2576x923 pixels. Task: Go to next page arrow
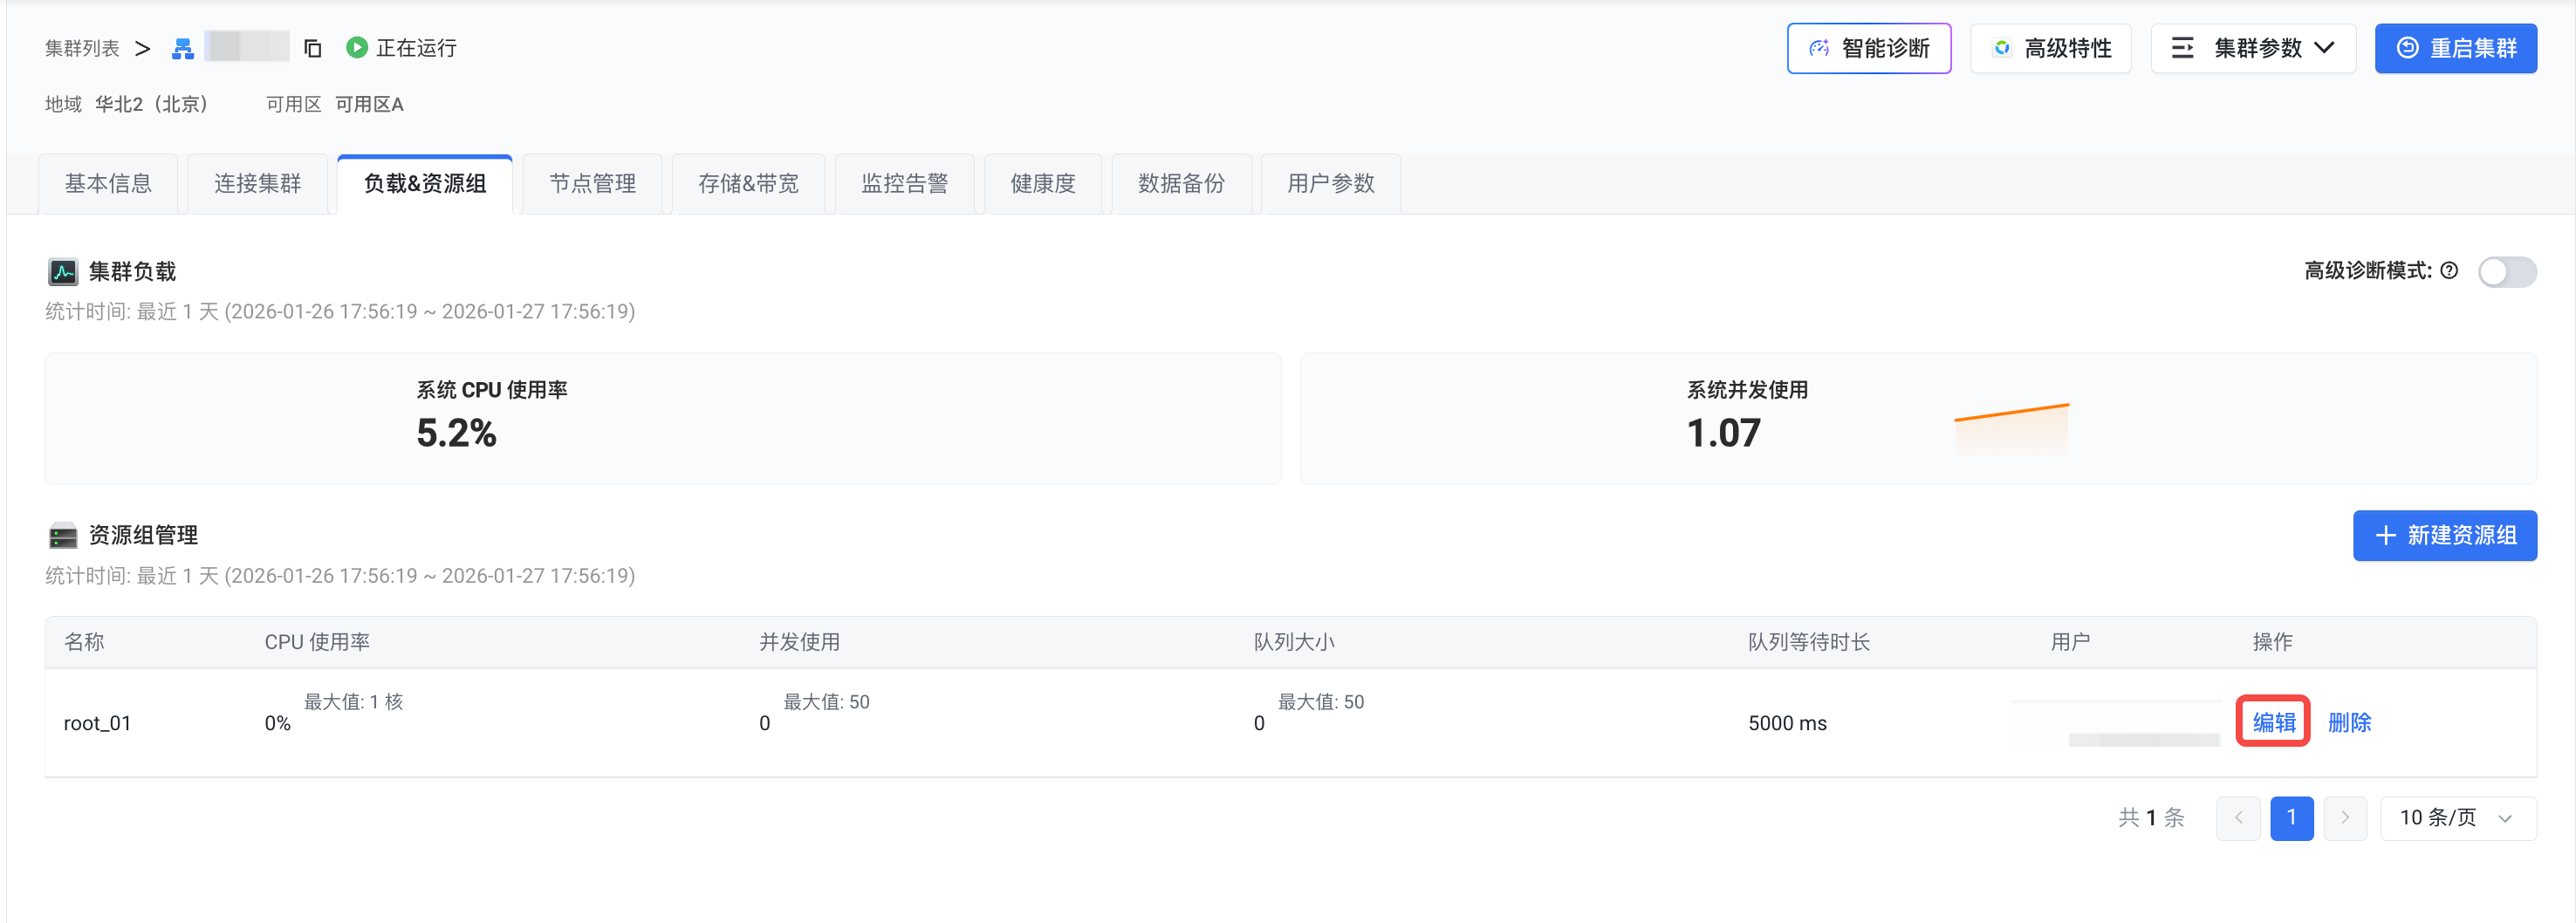tap(2344, 817)
